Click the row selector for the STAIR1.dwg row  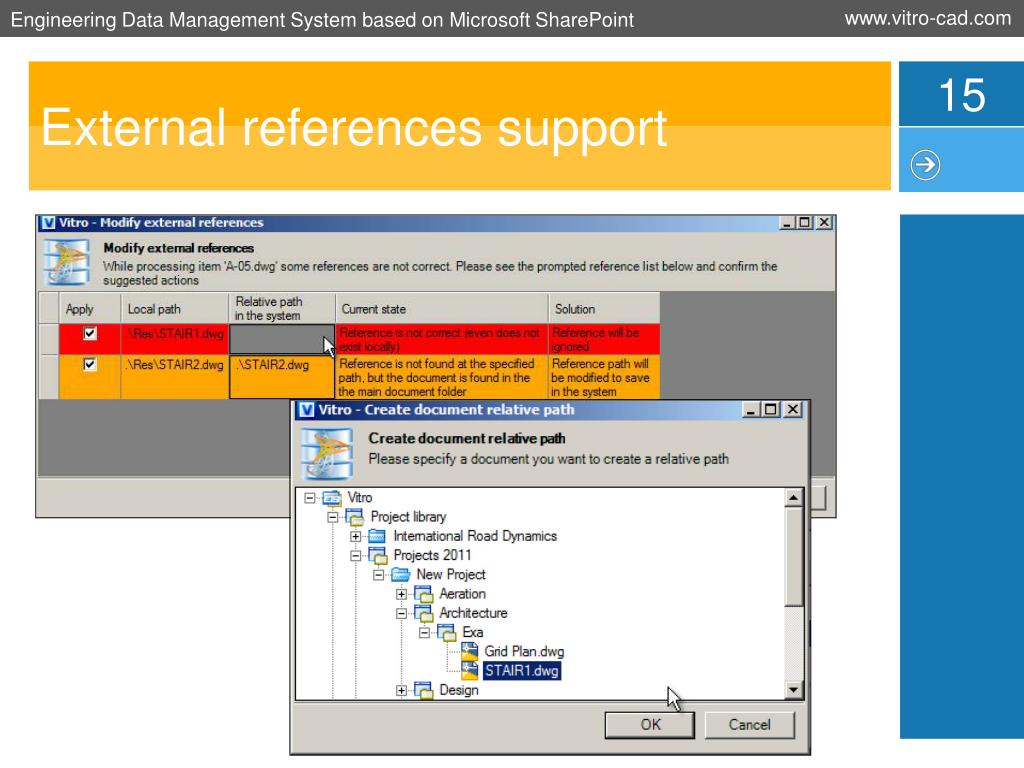click(x=49, y=340)
